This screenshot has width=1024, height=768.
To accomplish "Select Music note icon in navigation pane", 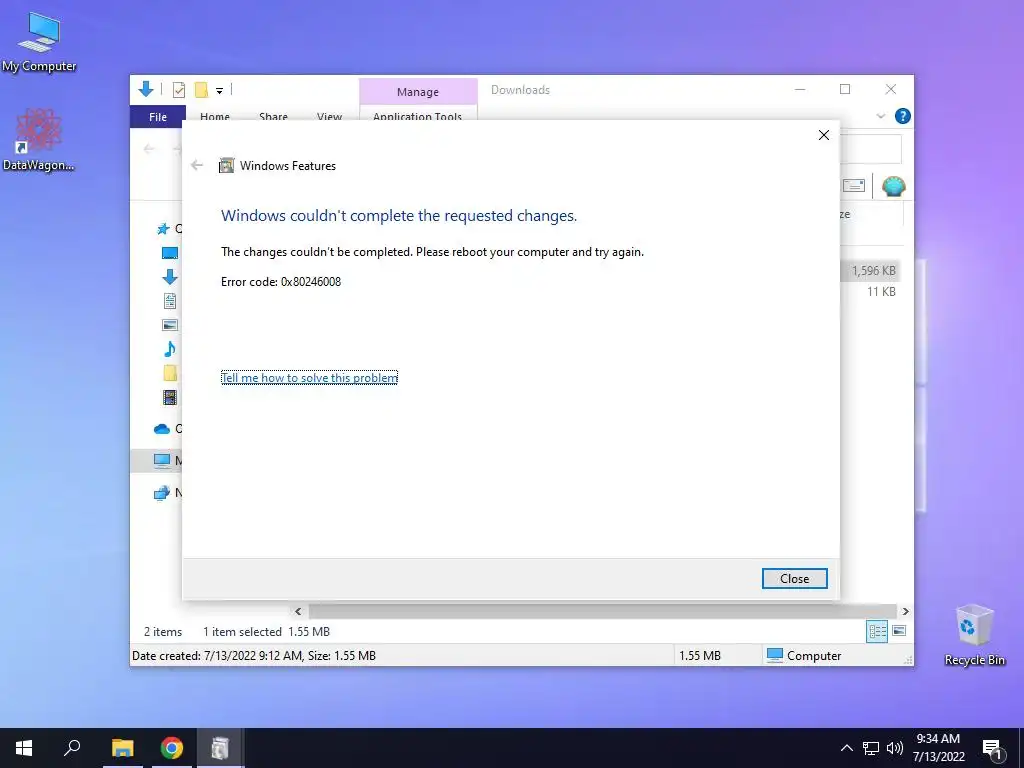I will click(170, 349).
